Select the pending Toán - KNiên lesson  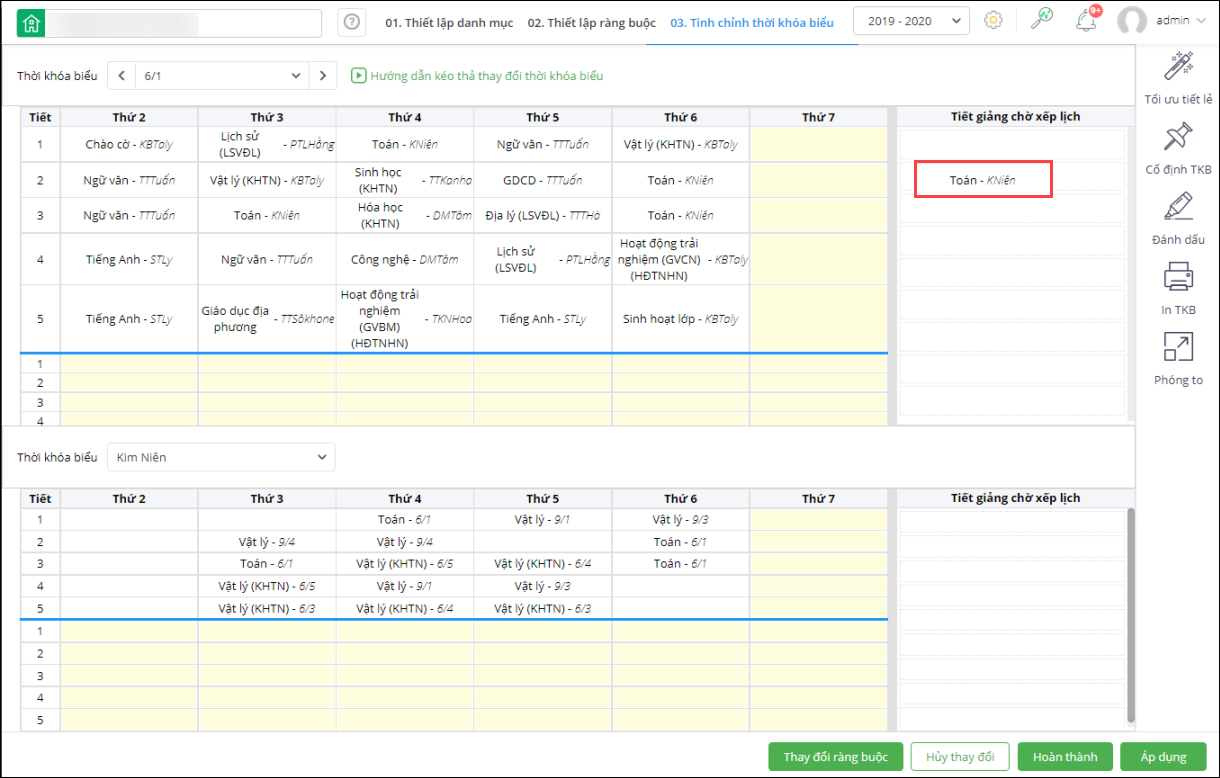982,180
